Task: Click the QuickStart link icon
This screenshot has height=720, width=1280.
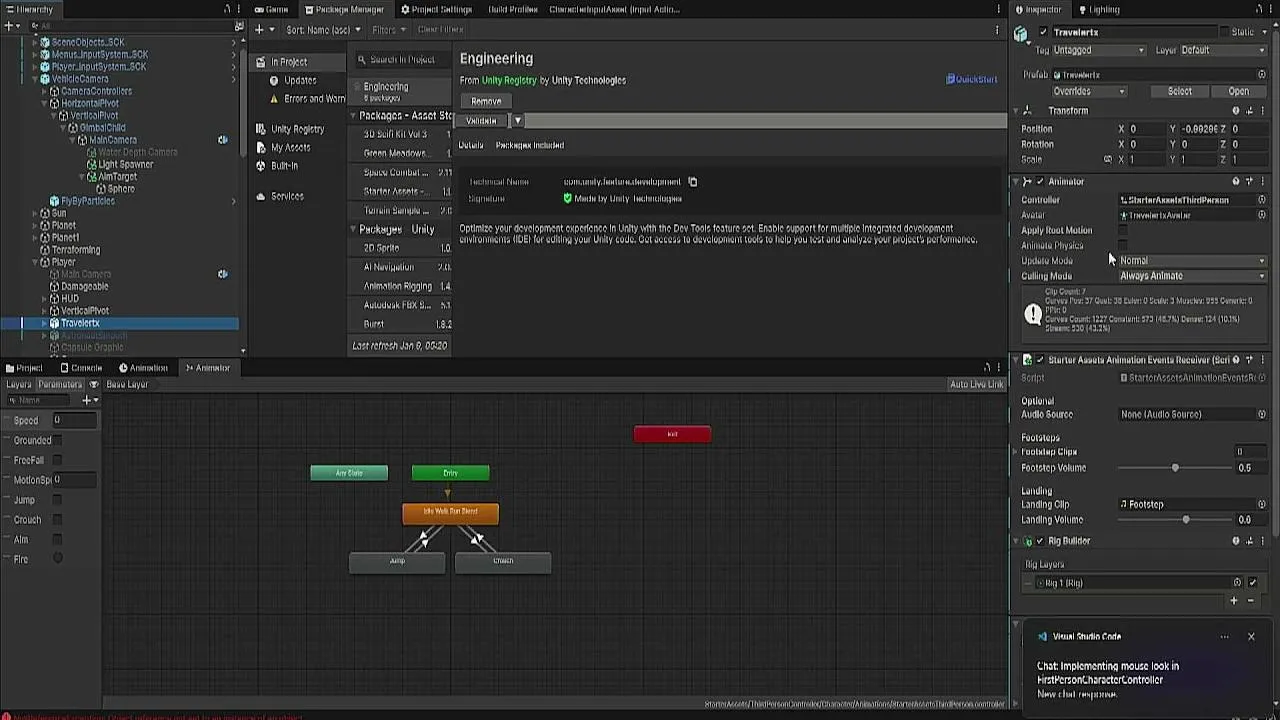Action: (x=950, y=79)
